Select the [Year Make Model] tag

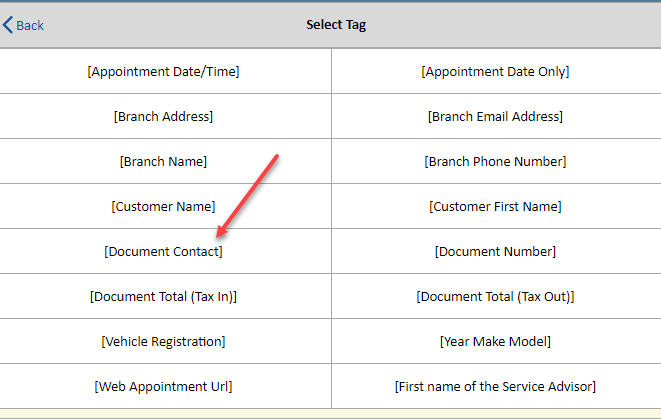pyautogui.click(x=496, y=341)
